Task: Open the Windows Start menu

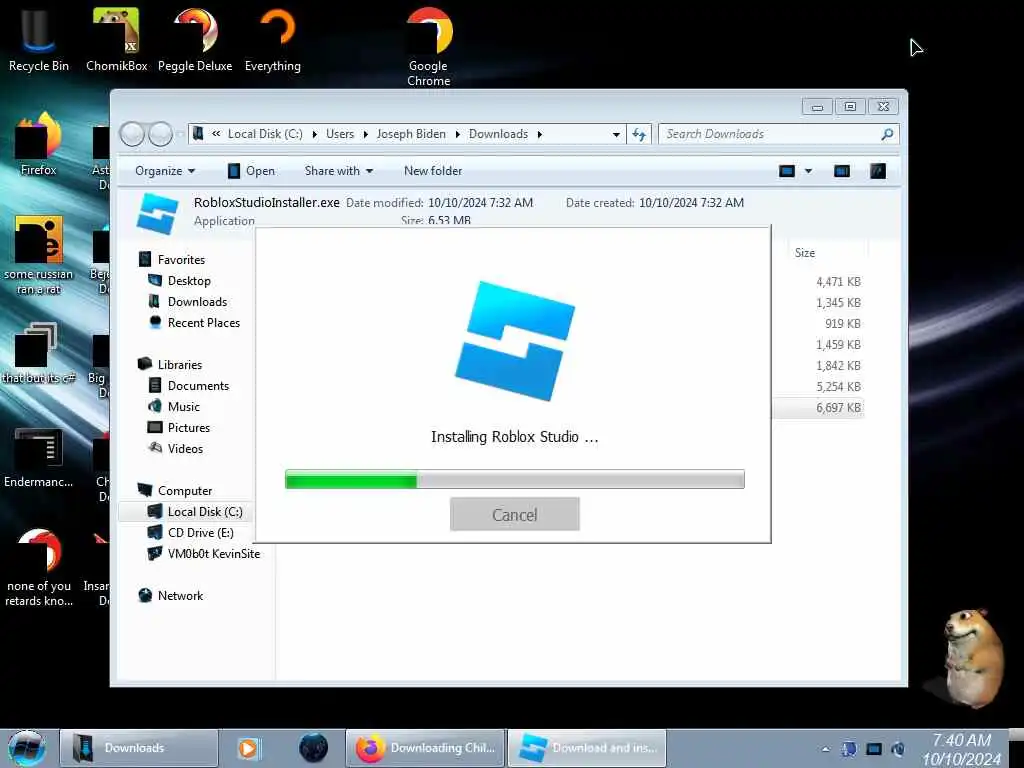Action: pyautogui.click(x=27, y=748)
